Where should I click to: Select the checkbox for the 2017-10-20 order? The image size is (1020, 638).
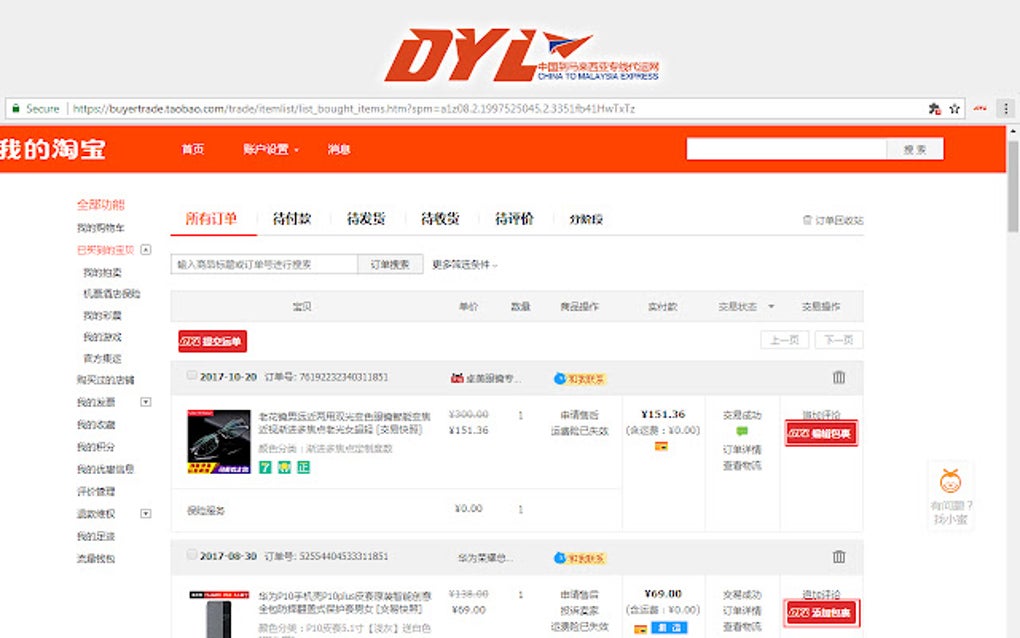click(x=191, y=376)
